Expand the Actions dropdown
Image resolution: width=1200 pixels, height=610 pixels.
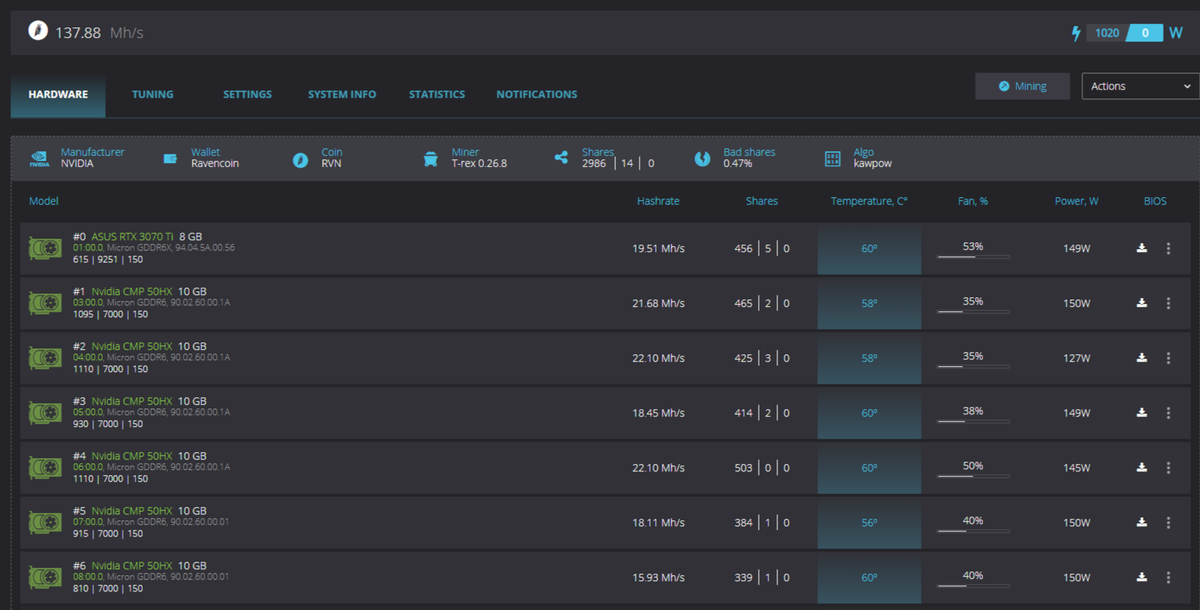click(x=1140, y=86)
